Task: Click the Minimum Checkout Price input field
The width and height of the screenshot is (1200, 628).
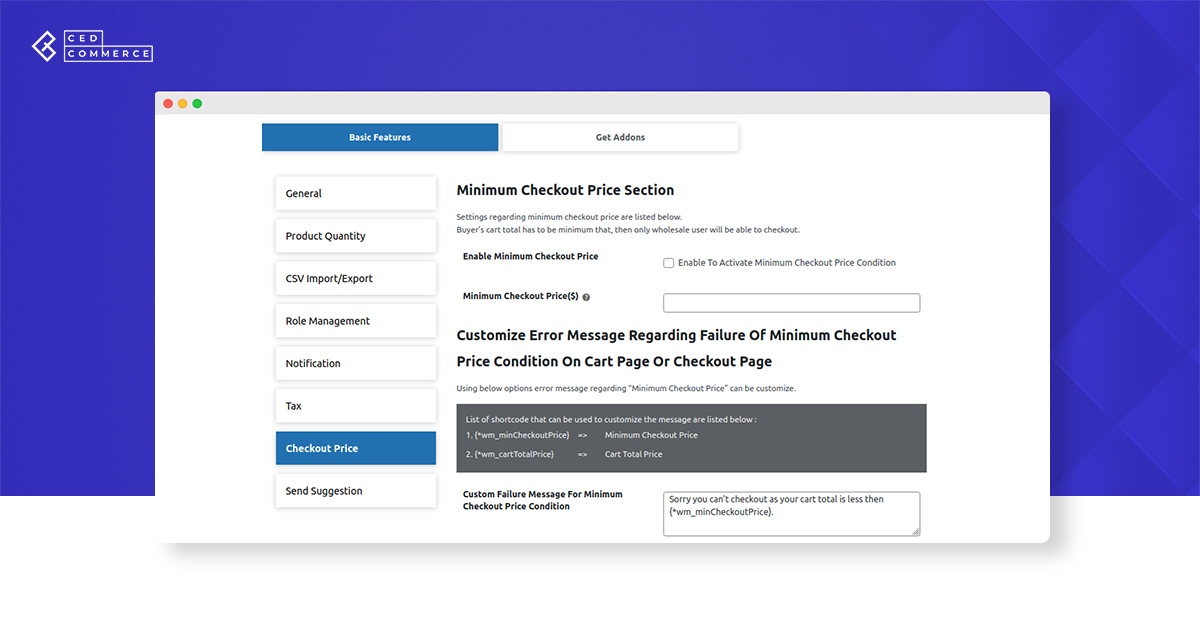Action: tap(791, 303)
